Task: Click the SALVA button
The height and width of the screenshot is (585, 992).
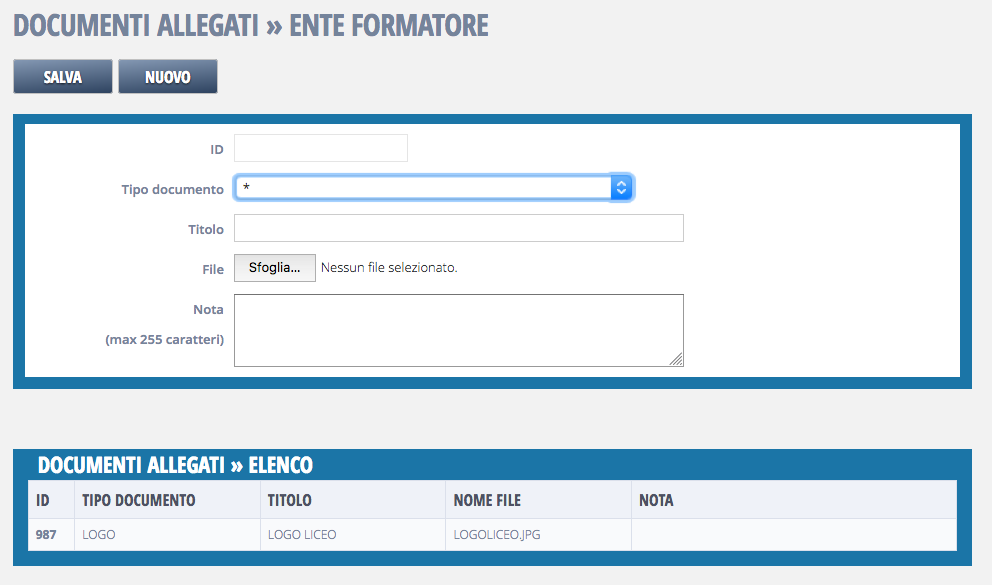Action: pos(63,77)
